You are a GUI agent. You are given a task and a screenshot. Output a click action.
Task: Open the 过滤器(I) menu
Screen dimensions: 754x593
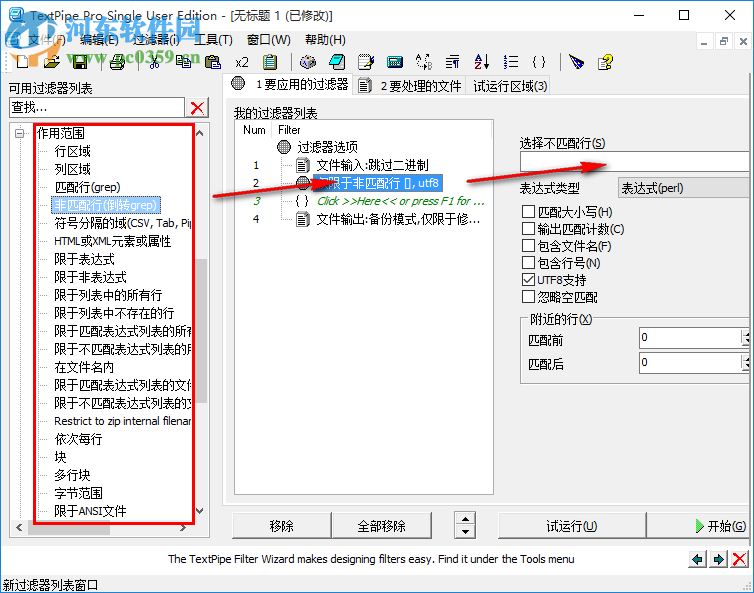157,40
